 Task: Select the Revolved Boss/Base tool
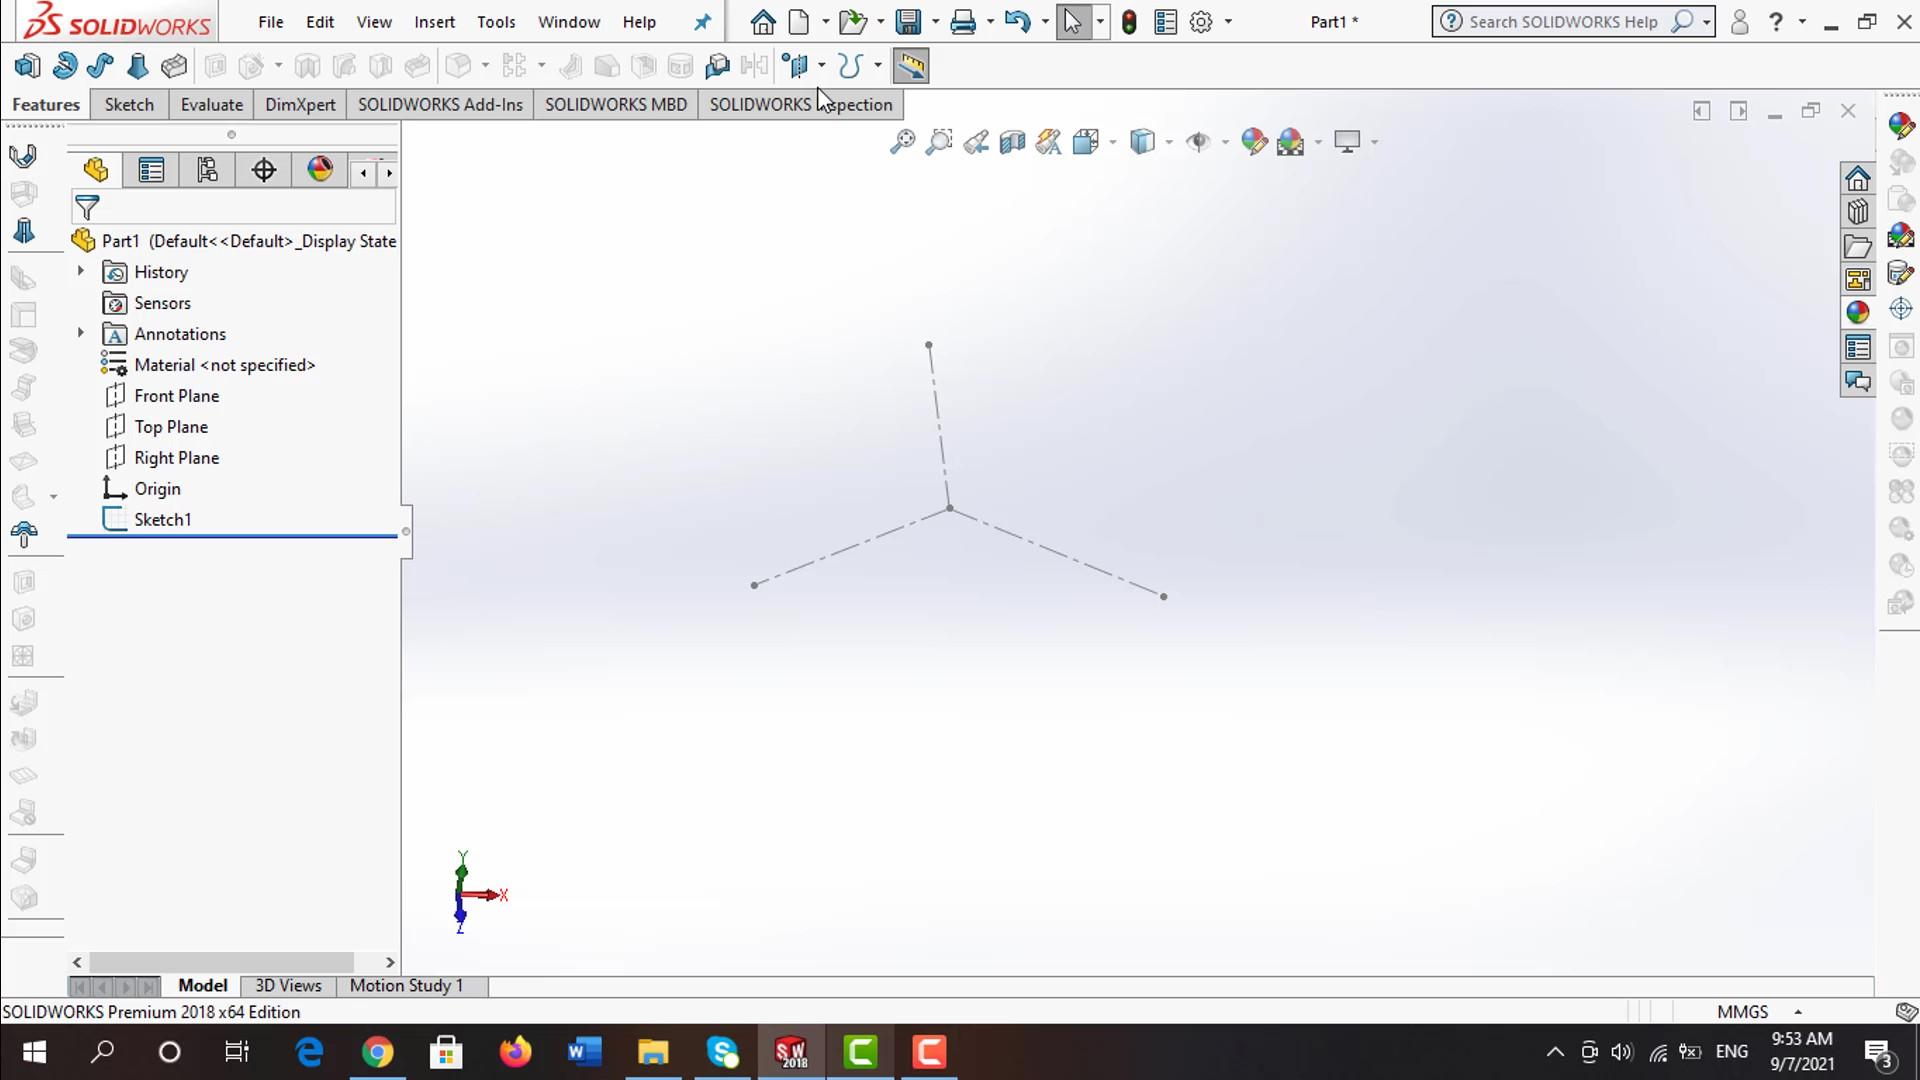[x=65, y=66]
